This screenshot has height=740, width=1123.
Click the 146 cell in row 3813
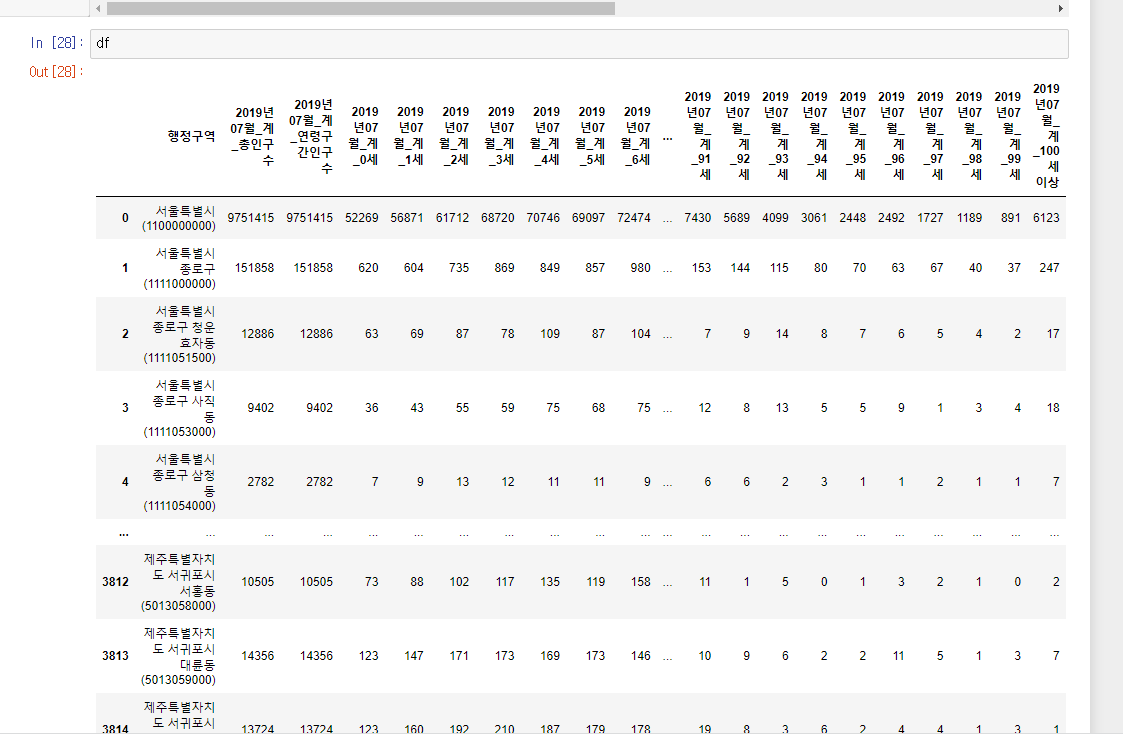(x=640, y=655)
